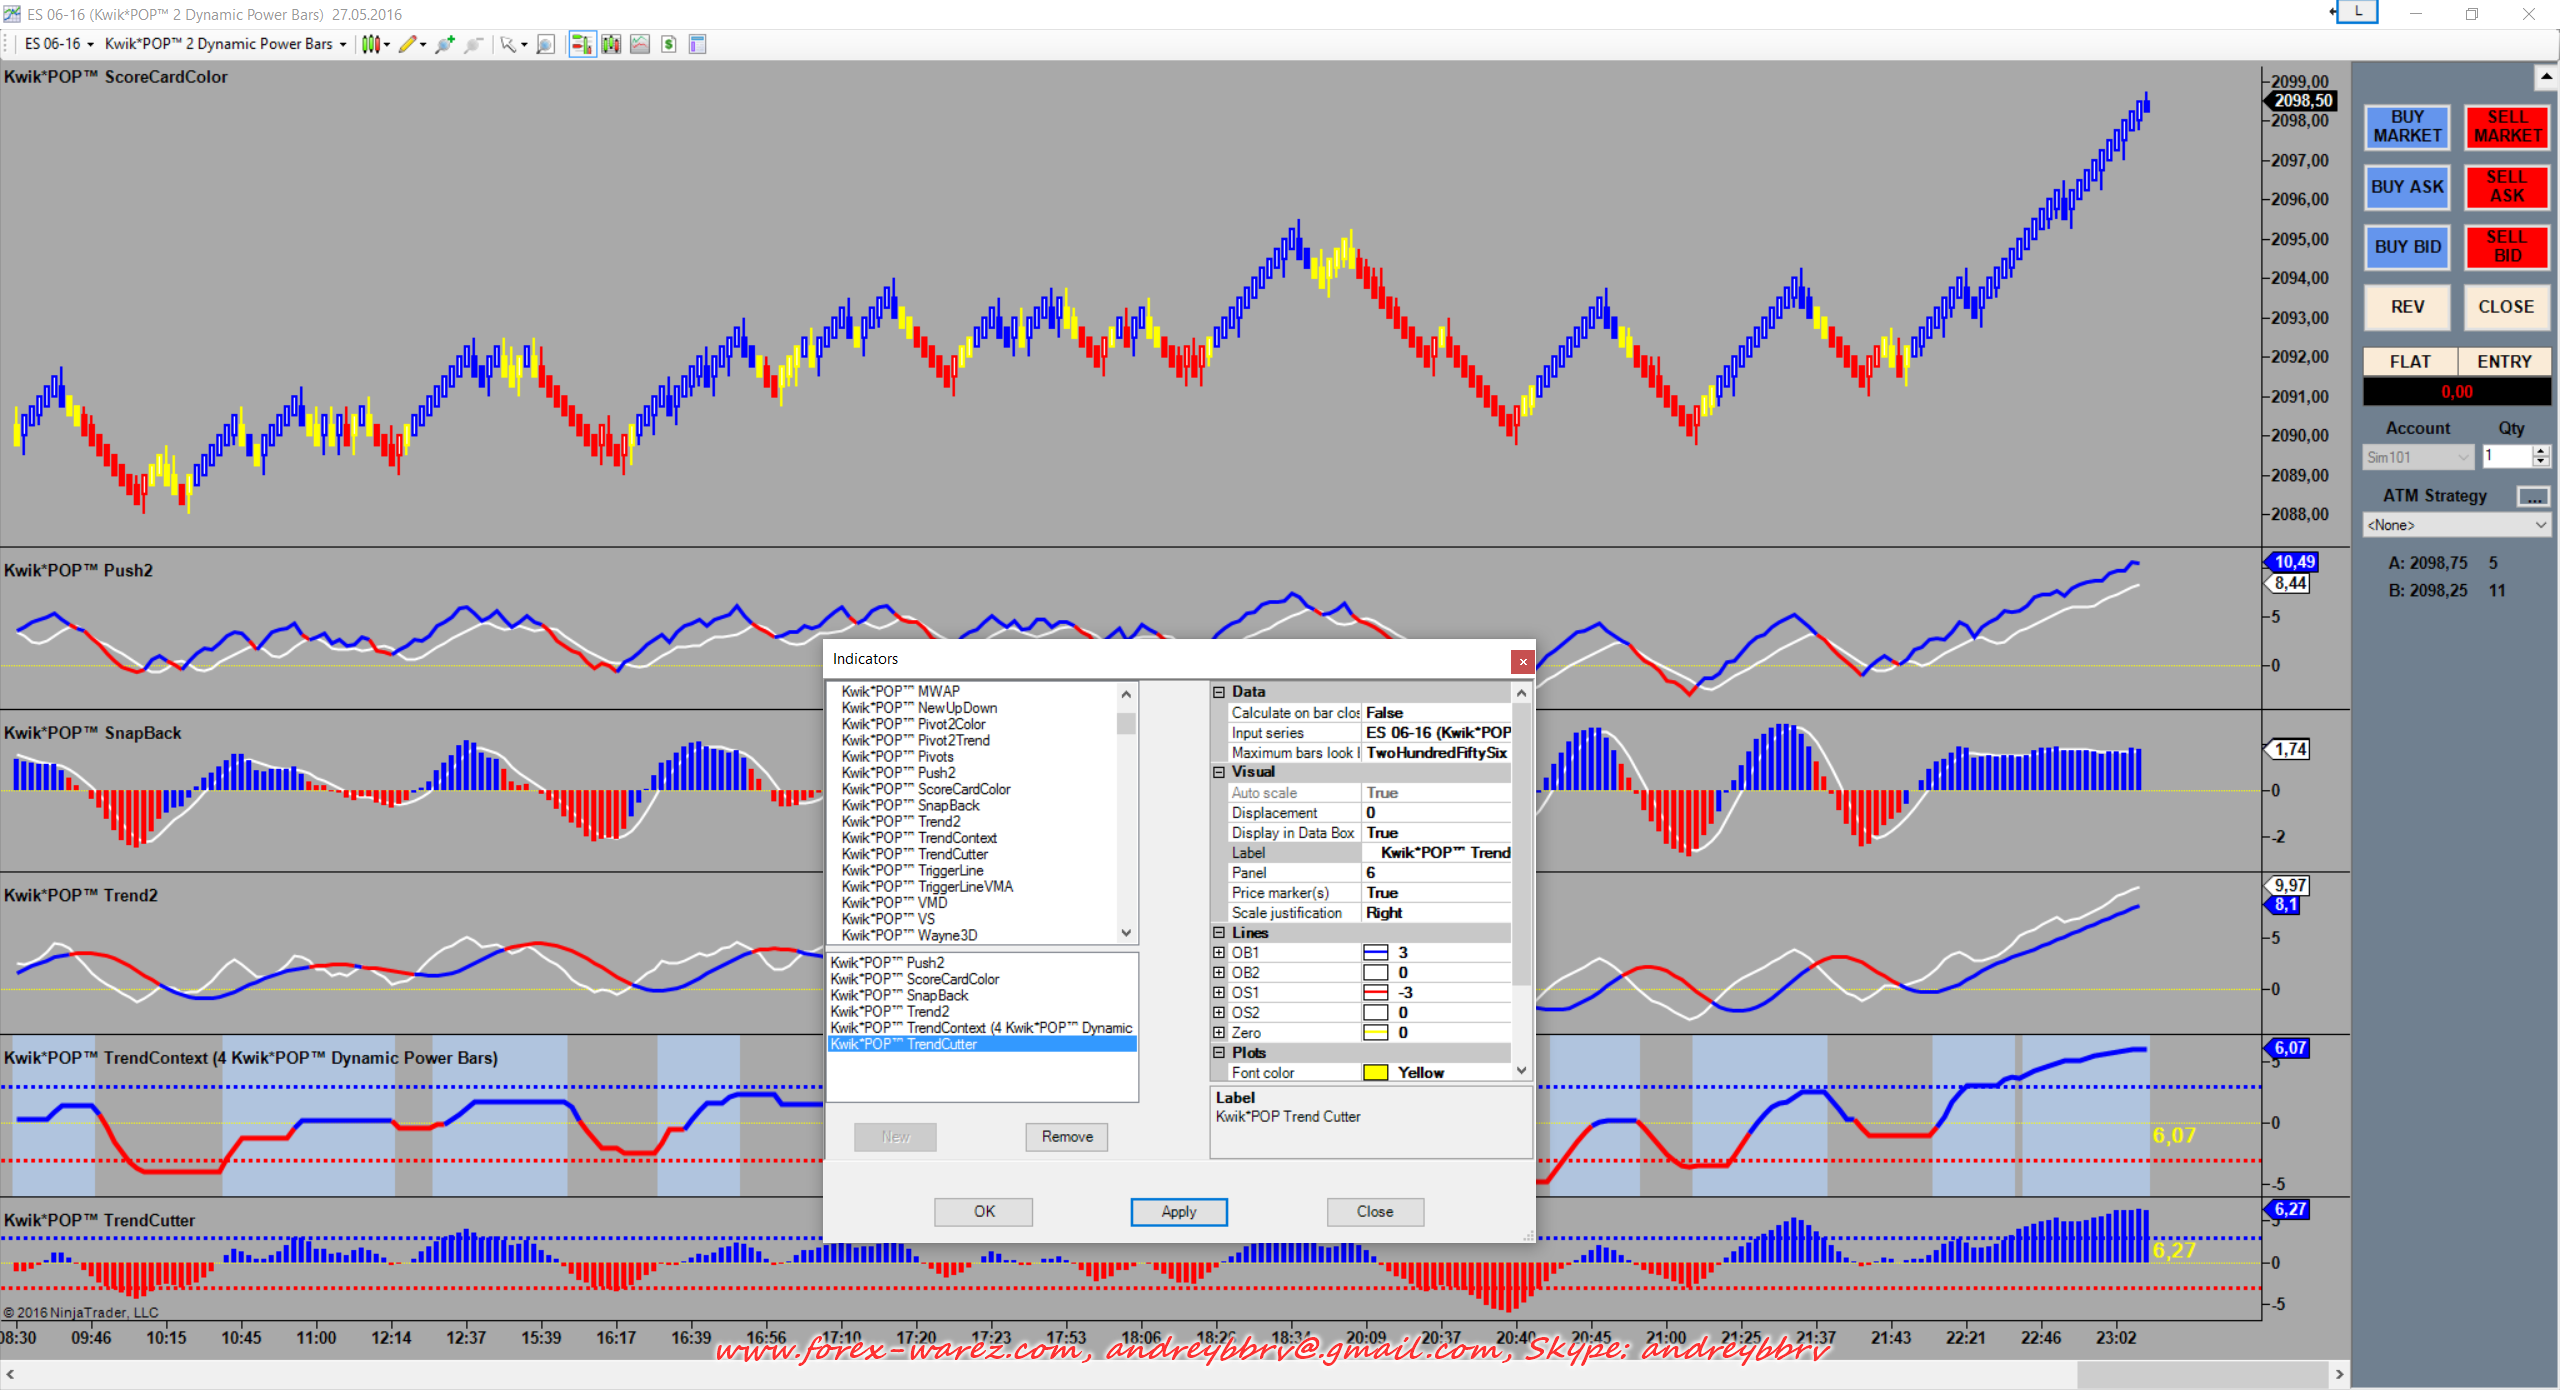Select the pencil drawing tools icon
The width and height of the screenshot is (2560, 1390).
pos(407,44)
